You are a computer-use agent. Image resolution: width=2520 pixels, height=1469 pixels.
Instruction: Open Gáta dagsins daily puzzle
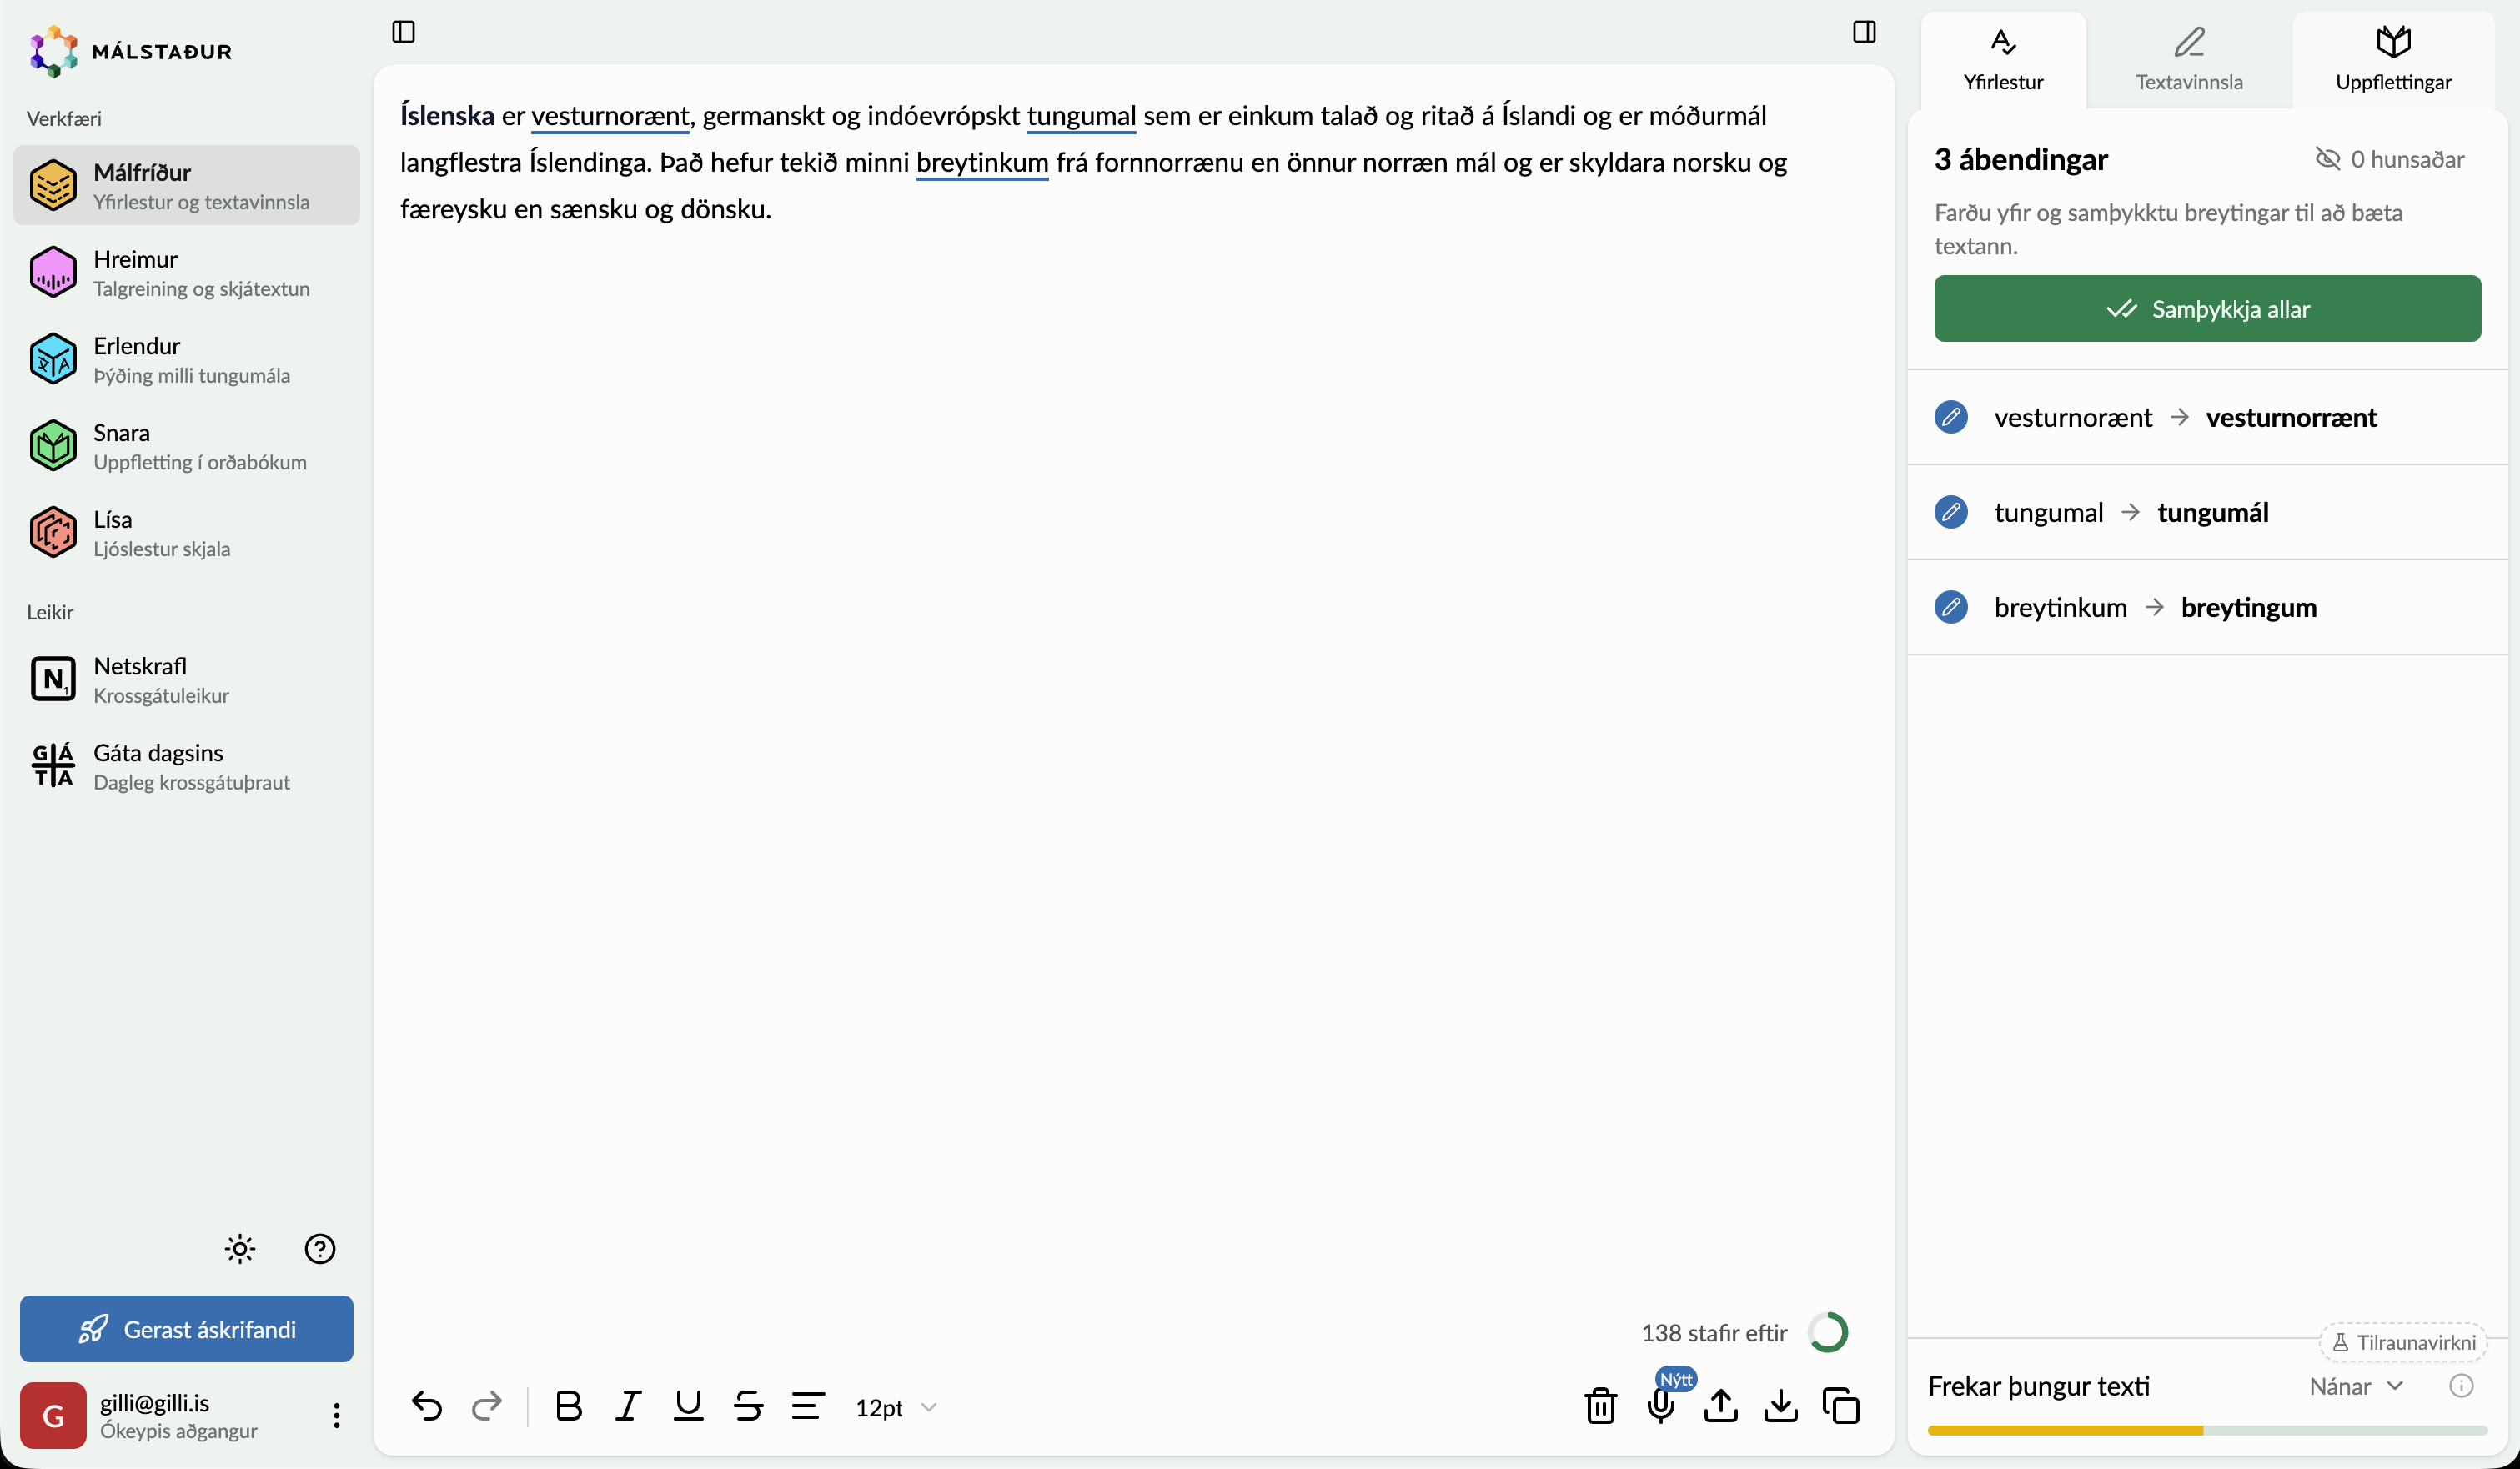click(186, 766)
